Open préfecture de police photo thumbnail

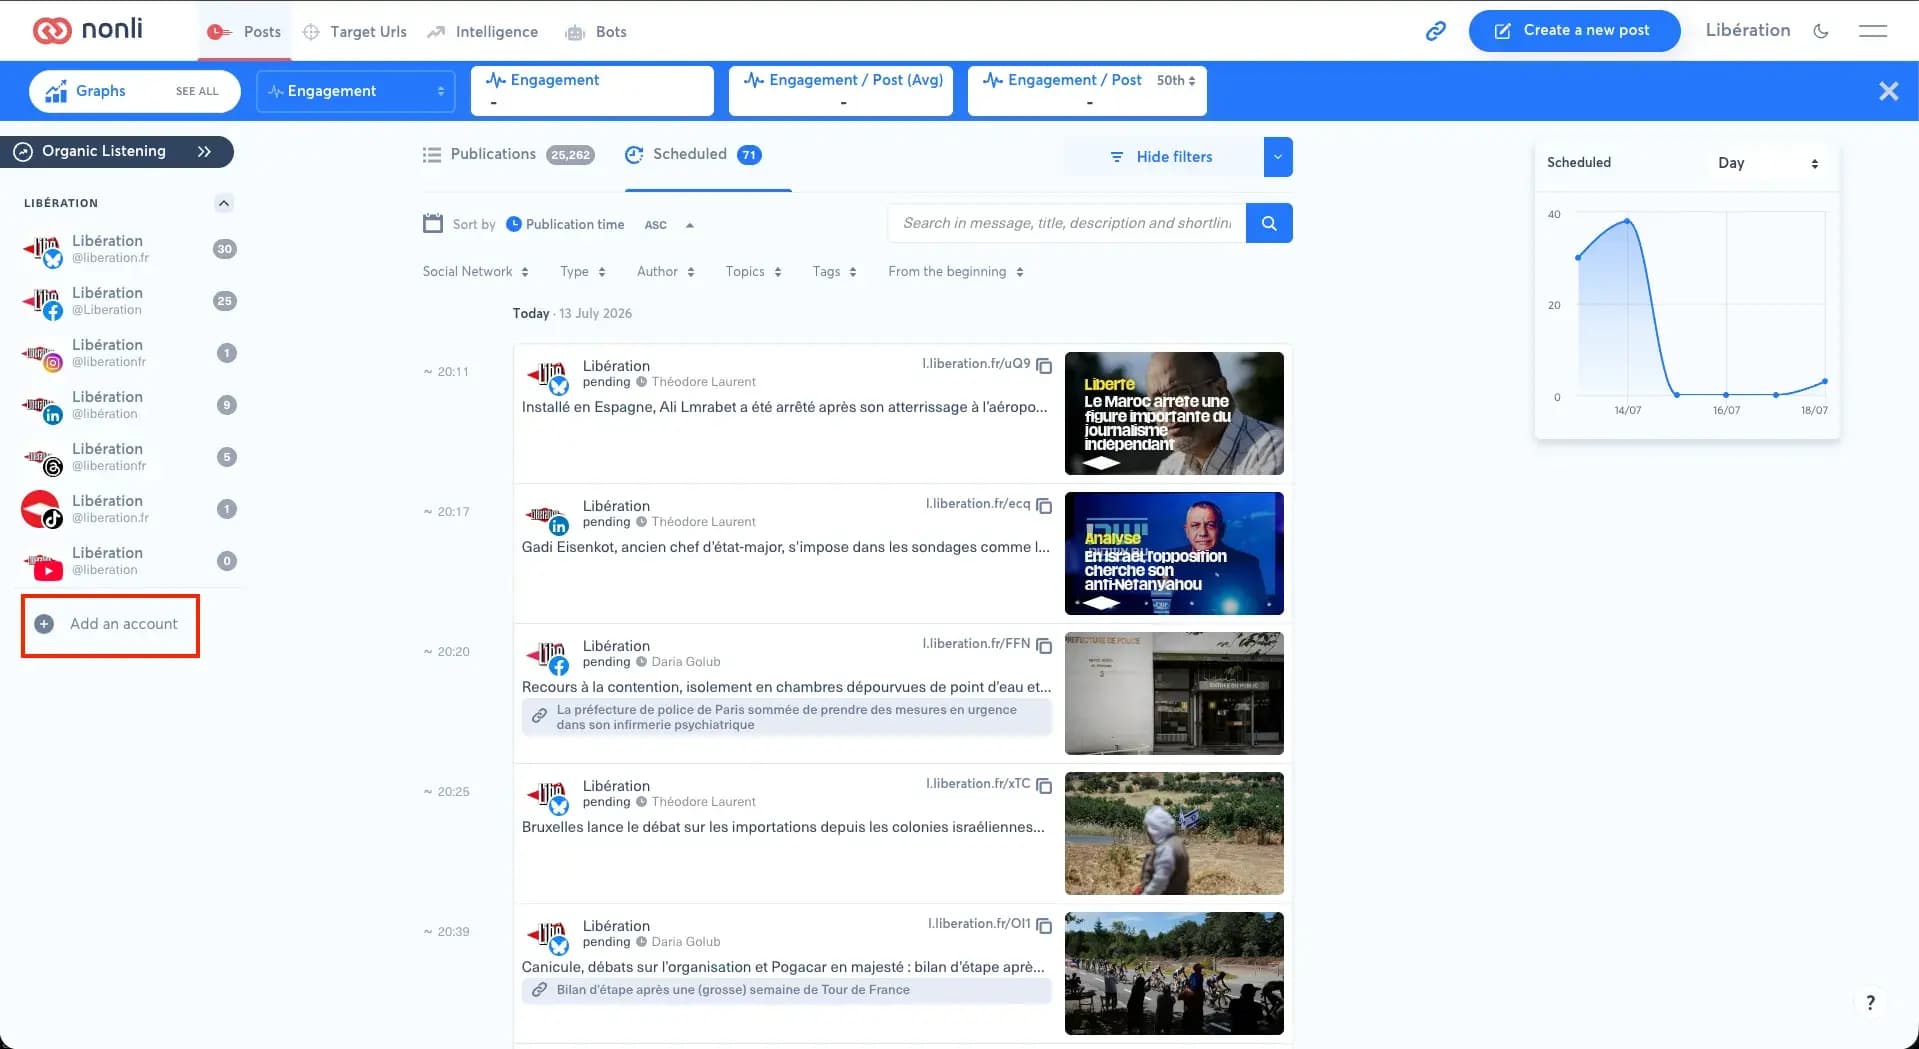click(1174, 693)
